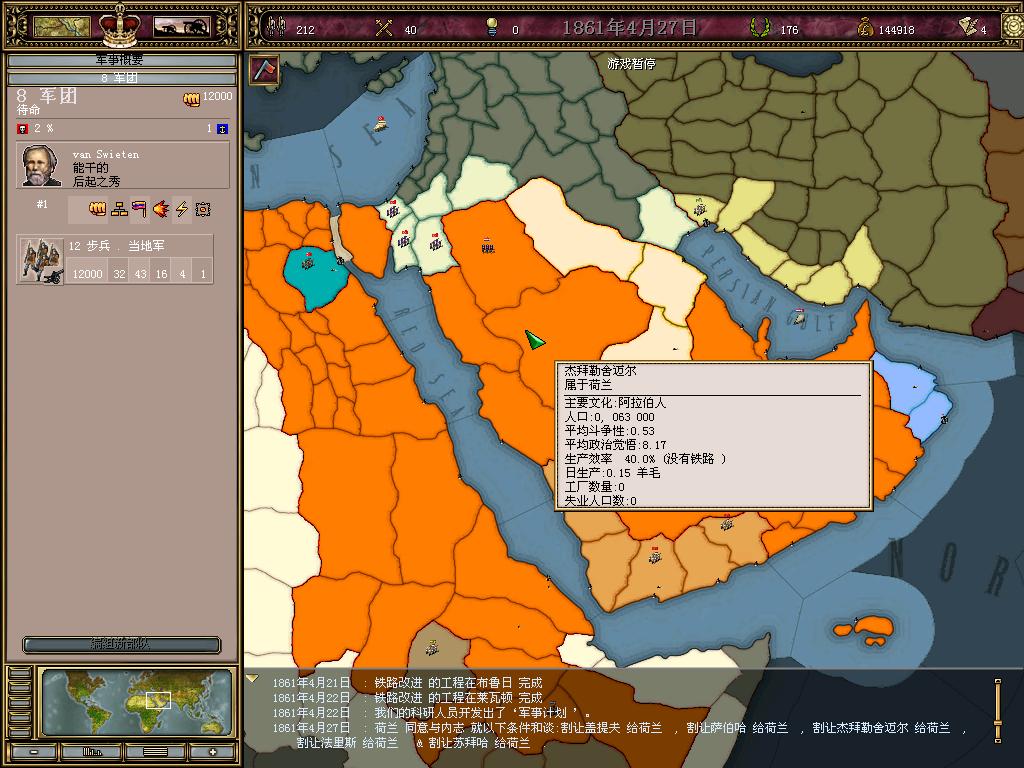1024x768 pixels.
Task: Click the April 27 peace treaty log entry
Action: [620, 735]
